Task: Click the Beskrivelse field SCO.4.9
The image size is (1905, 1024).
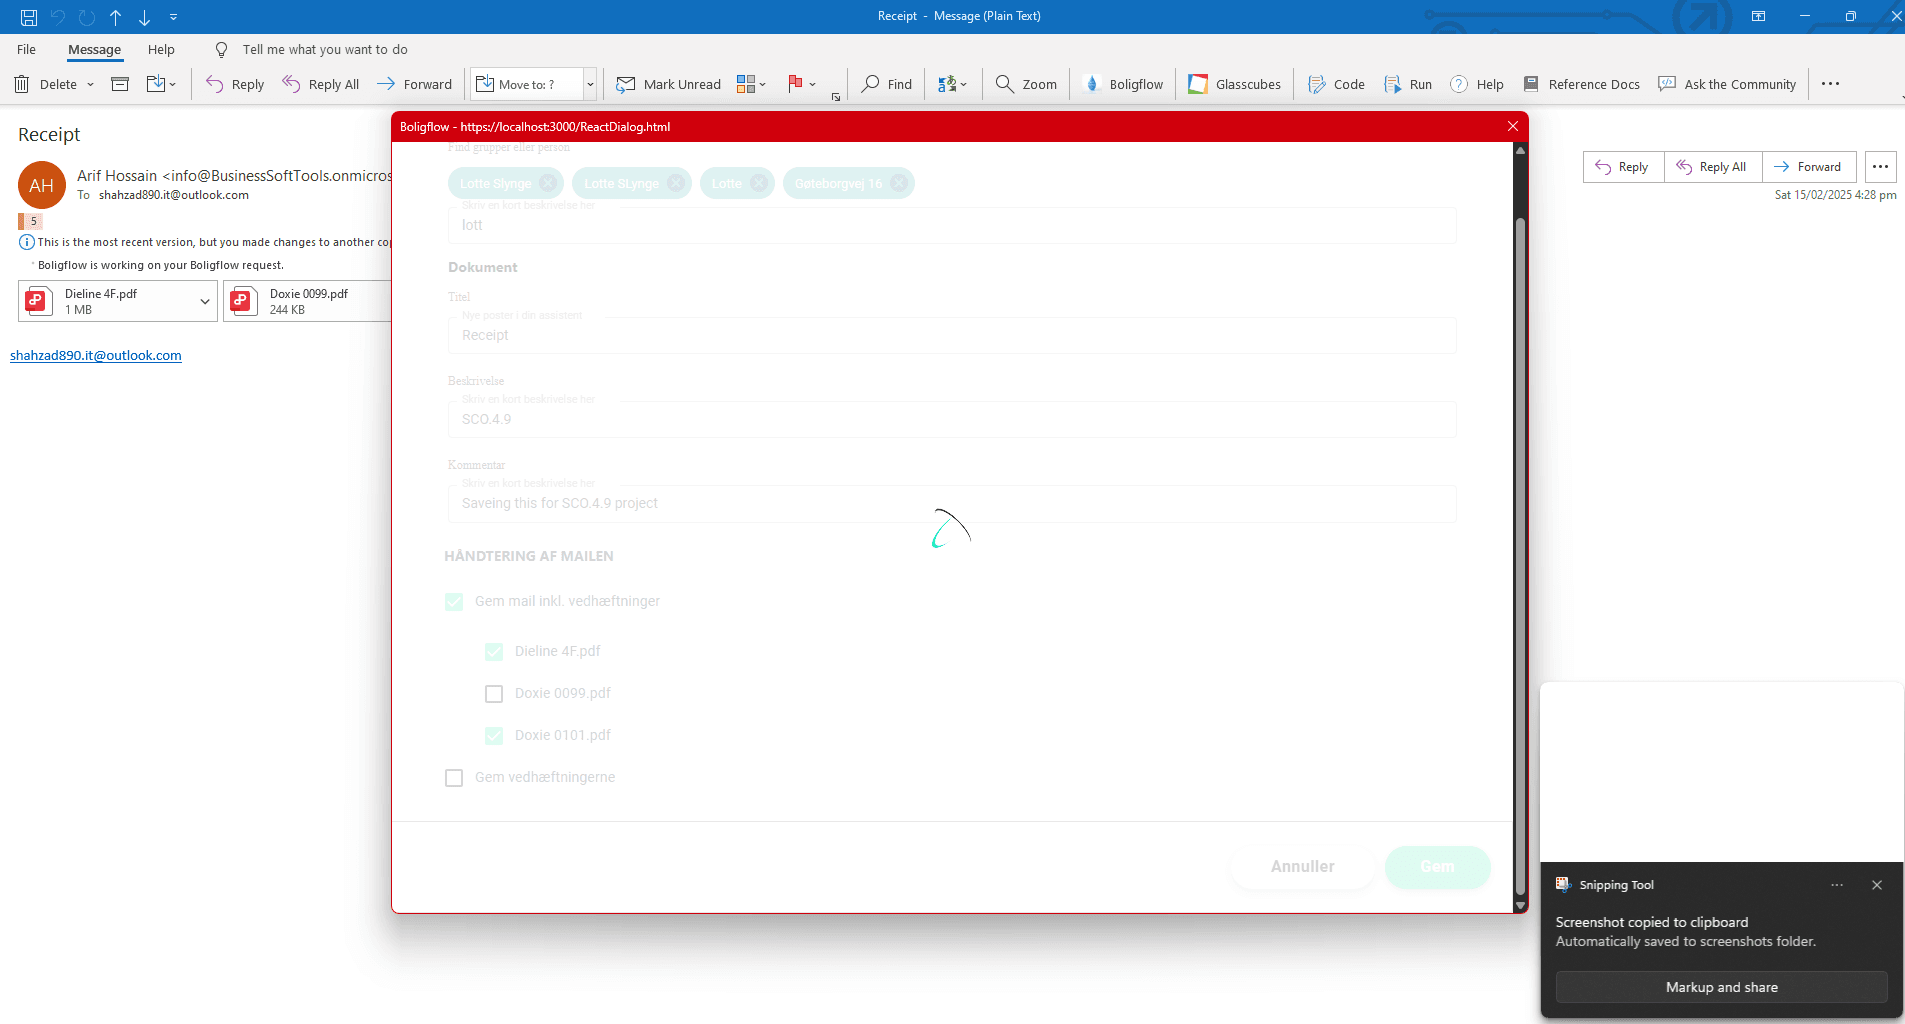Action: tap(952, 419)
